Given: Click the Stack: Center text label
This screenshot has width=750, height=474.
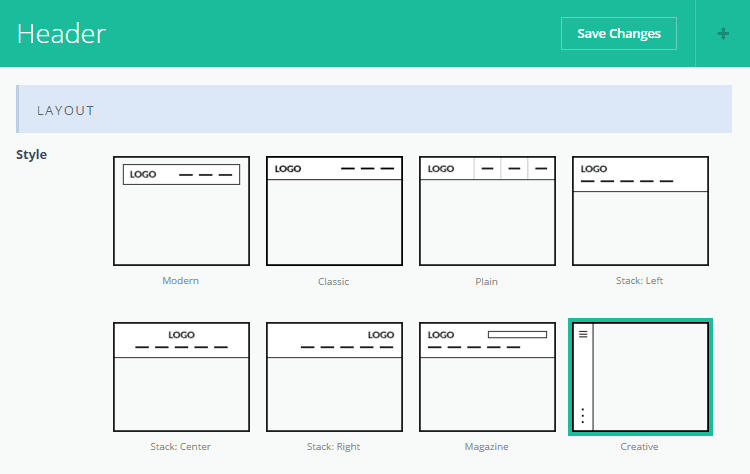Looking at the screenshot, I should [x=181, y=447].
